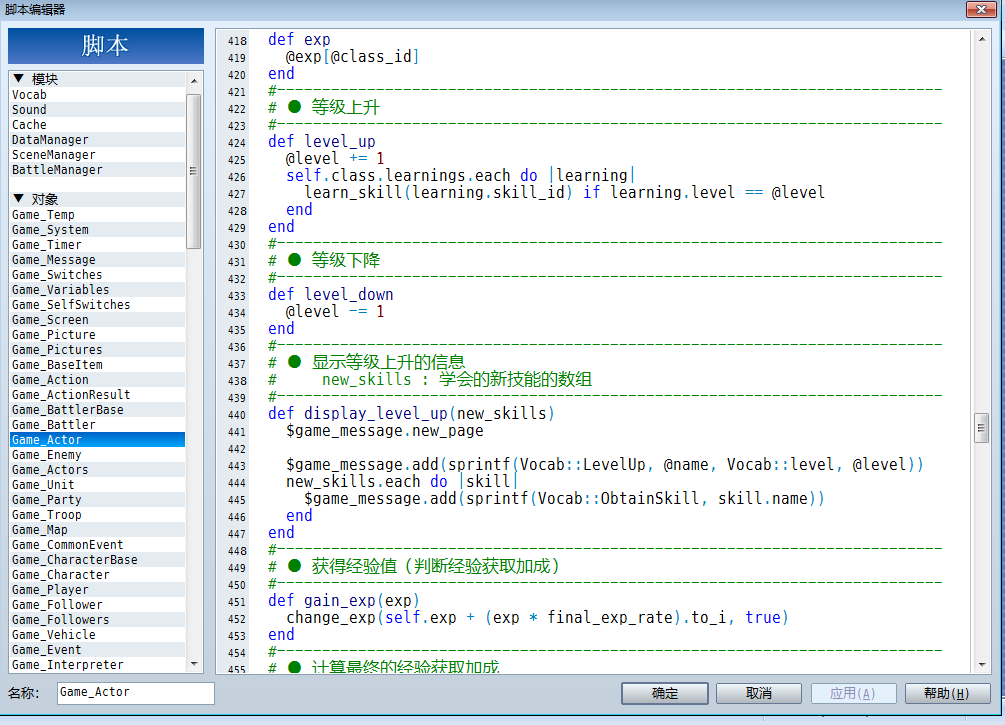Collapse the 对象 section triangle
Screen dimensions: 1005x725
19,199
